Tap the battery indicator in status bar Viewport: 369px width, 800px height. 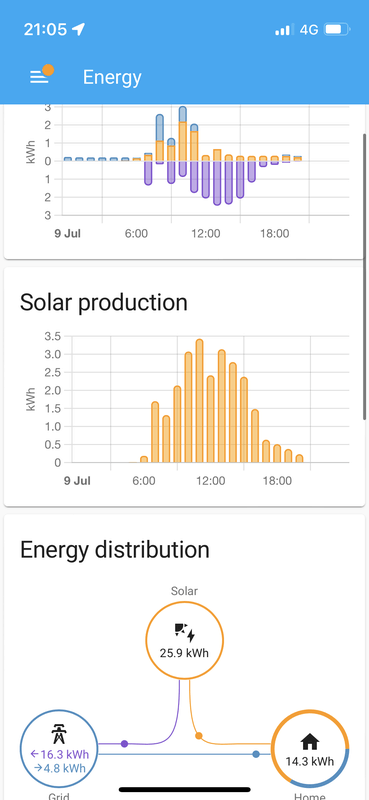tap(337, 29)
